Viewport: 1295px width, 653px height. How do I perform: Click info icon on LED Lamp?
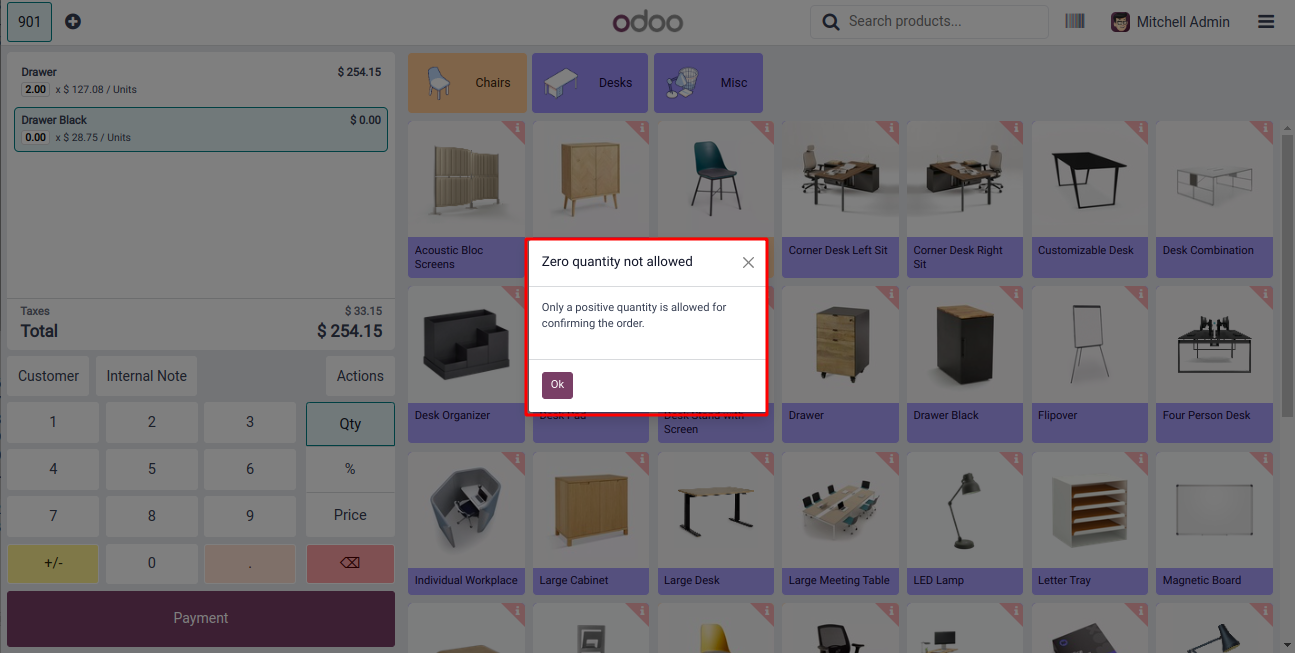[1015, 460]
